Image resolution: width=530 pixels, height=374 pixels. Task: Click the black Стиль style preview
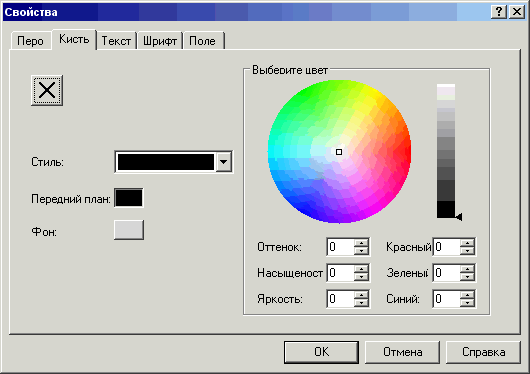click(166, 162)
